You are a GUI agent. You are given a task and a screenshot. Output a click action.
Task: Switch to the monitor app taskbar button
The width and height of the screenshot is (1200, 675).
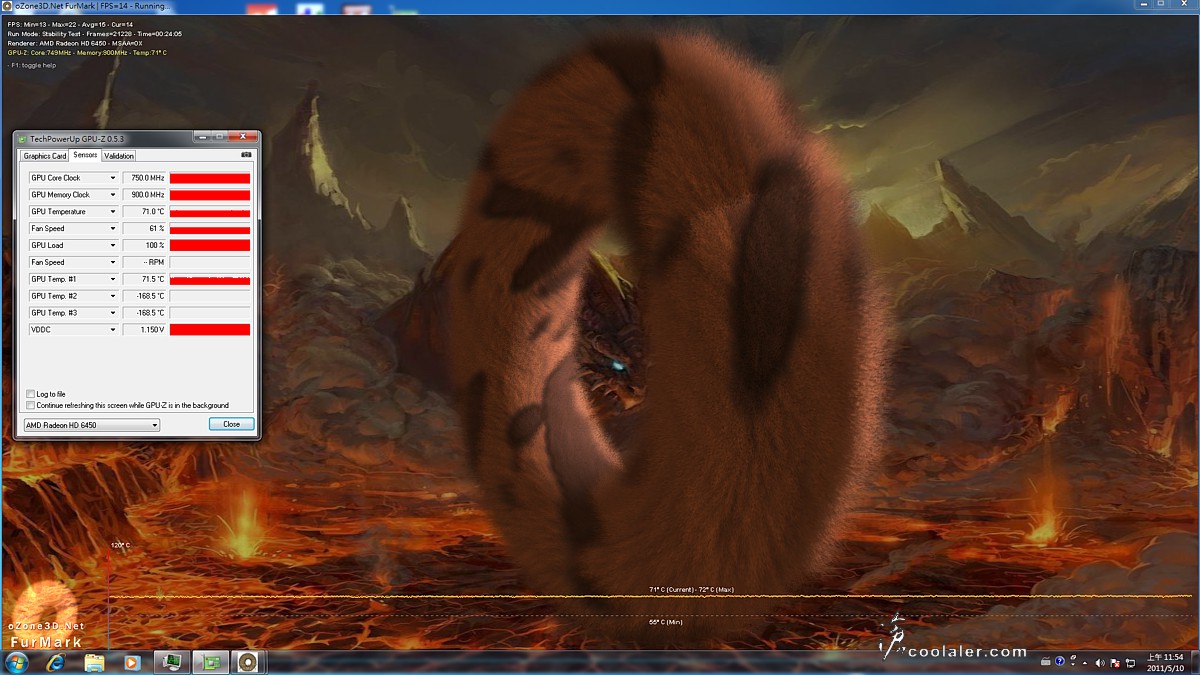tap(173, 662)
